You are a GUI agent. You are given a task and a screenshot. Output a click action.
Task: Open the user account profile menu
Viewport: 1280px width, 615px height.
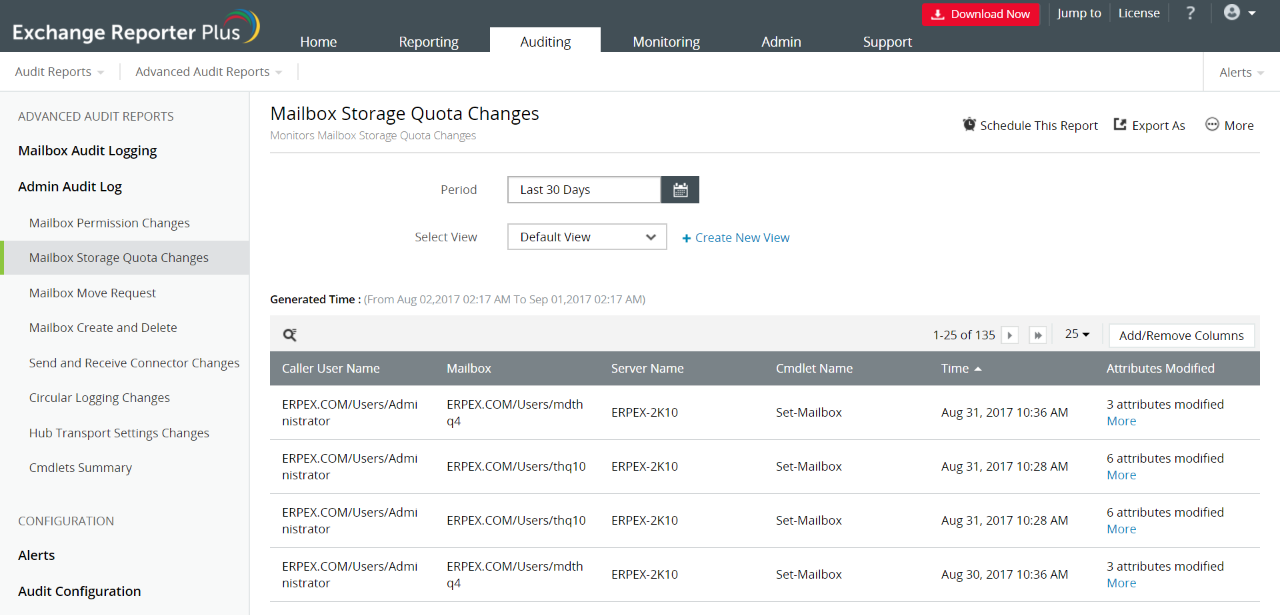pyautogui.click(x=1239, y=13)
